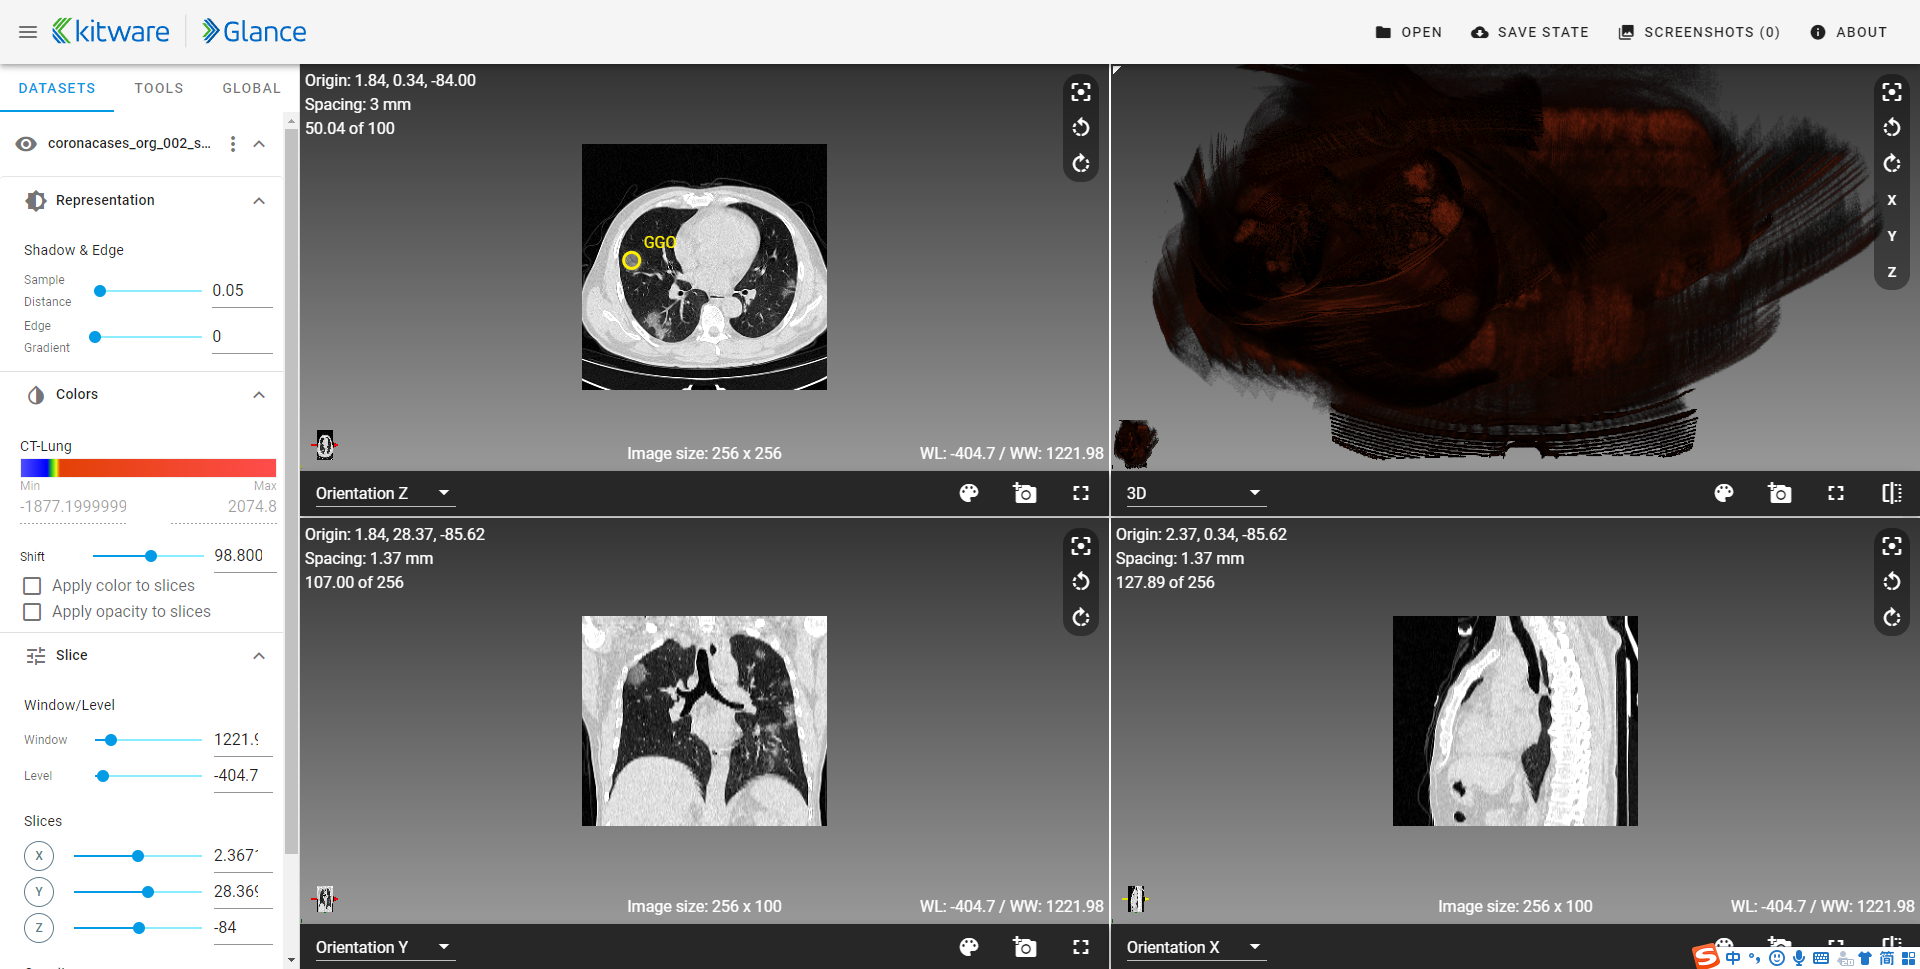The width and height of the screenshot is (1920, 969).
Task: Open the Orientation Z view dropdown
Action: [x=384, y=493]
